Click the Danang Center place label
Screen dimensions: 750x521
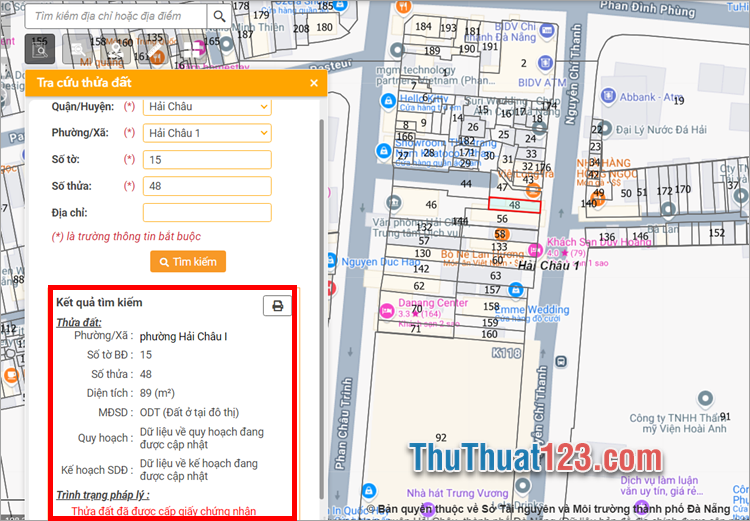point(433,303)
